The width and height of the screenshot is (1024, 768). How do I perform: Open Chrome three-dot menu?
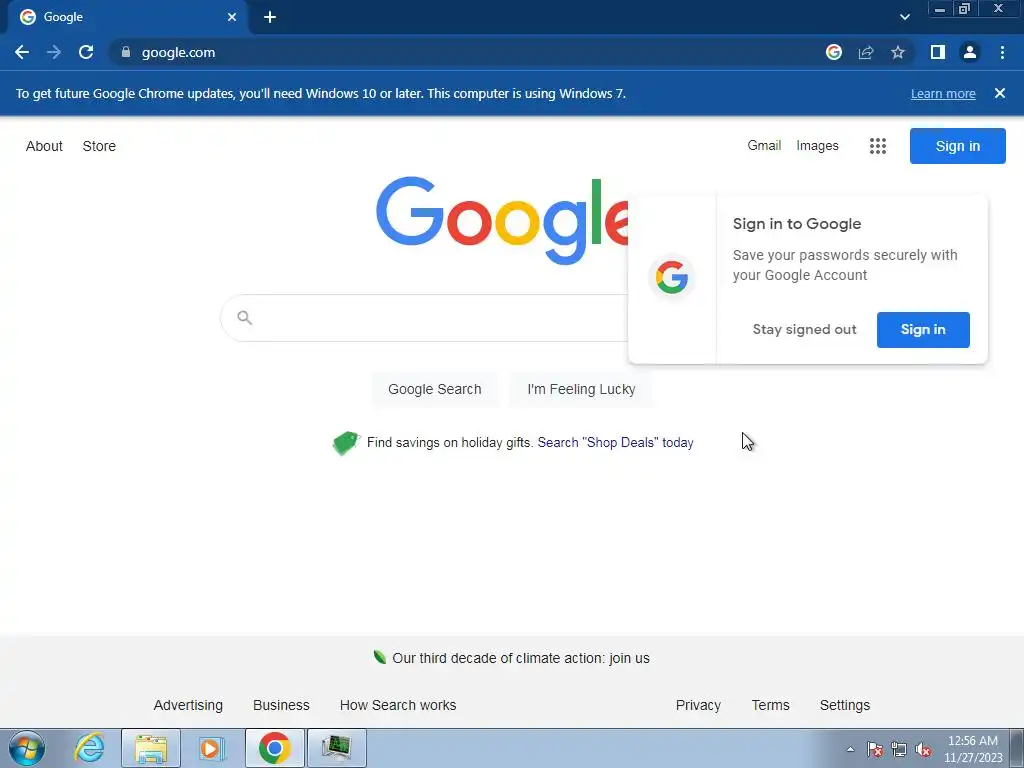click(x=1002, y=52)
